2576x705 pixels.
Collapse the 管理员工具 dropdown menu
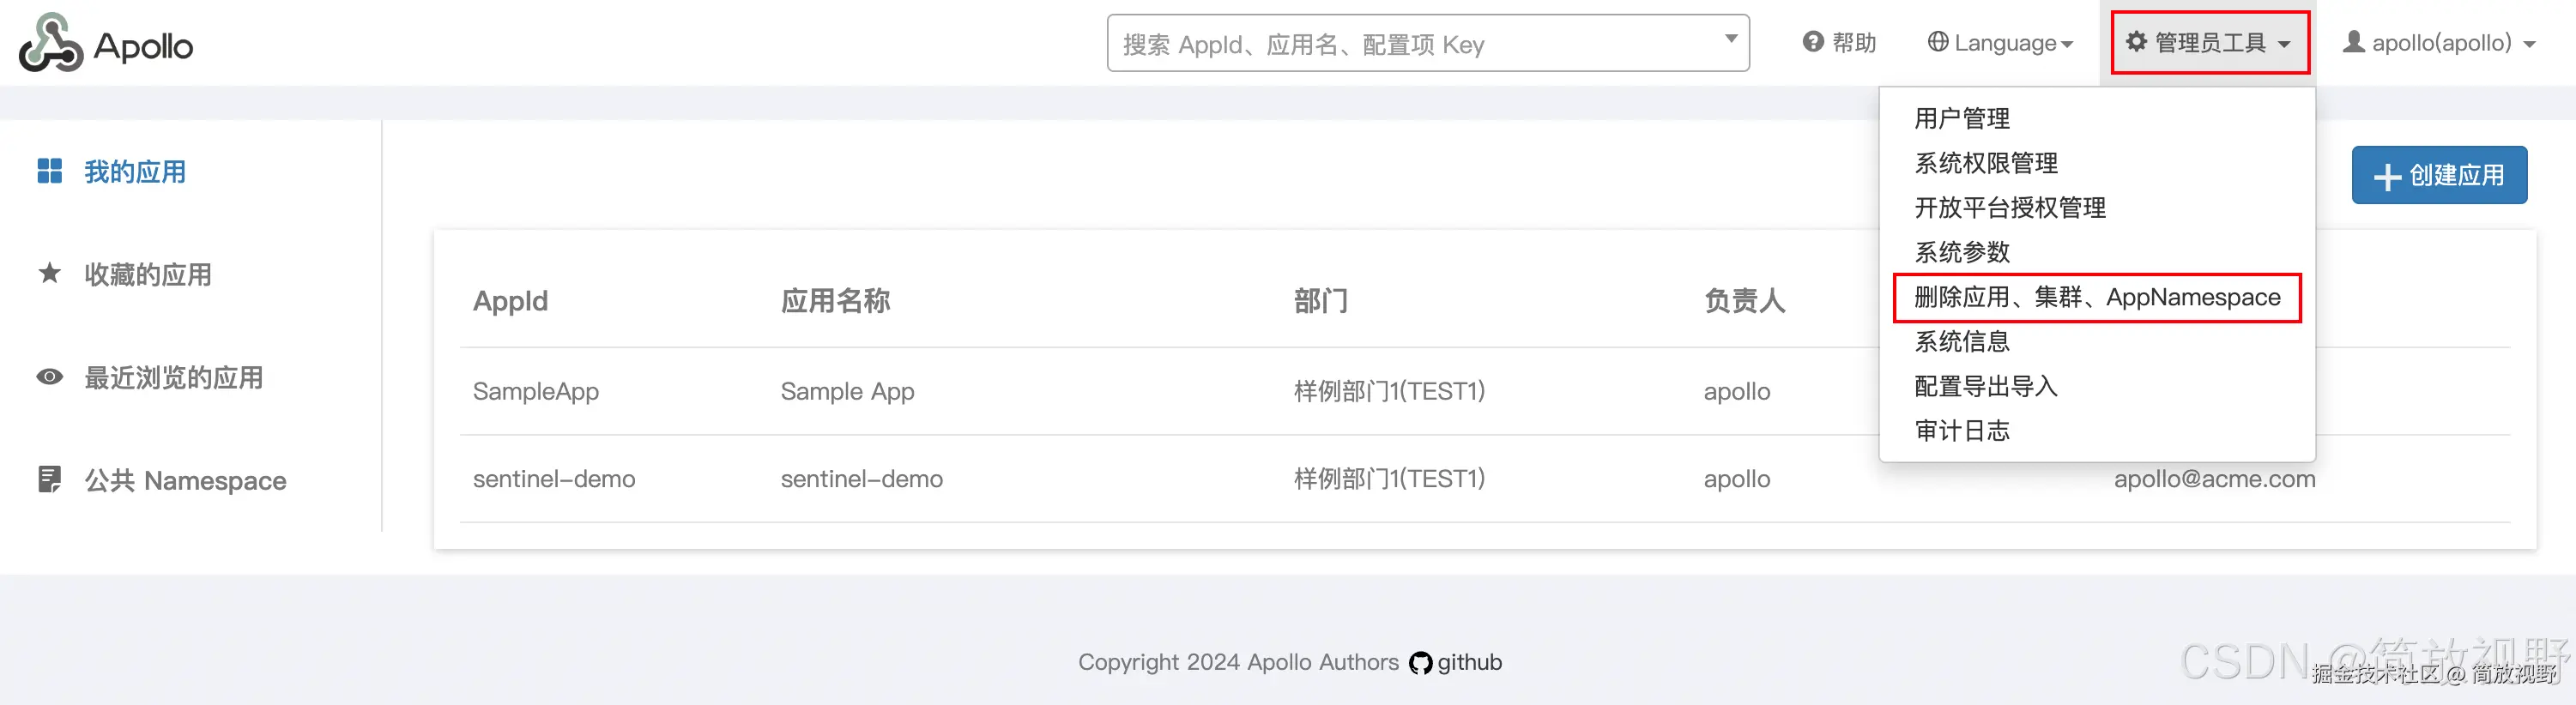(2209, 43)
